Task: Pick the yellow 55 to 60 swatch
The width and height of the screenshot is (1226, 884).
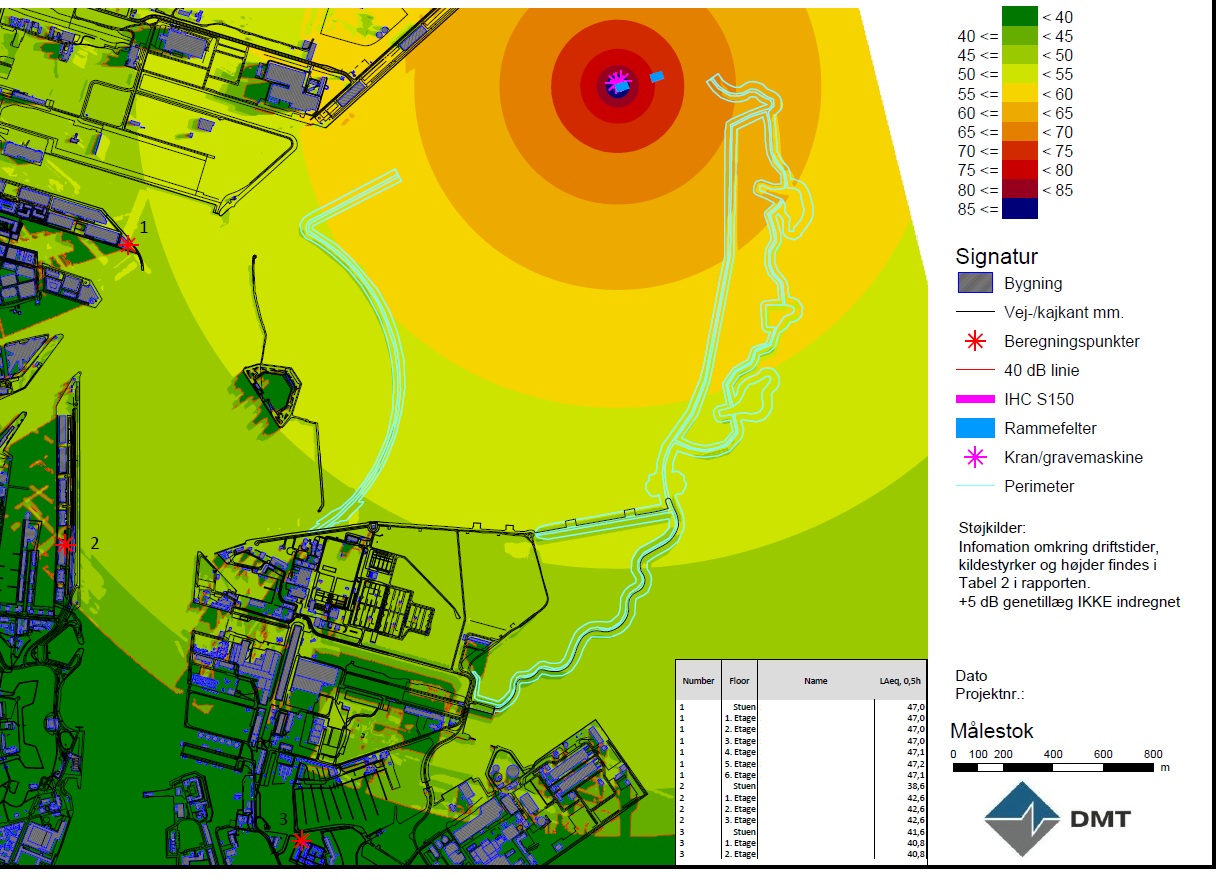Action: [x=1019, y=93]
